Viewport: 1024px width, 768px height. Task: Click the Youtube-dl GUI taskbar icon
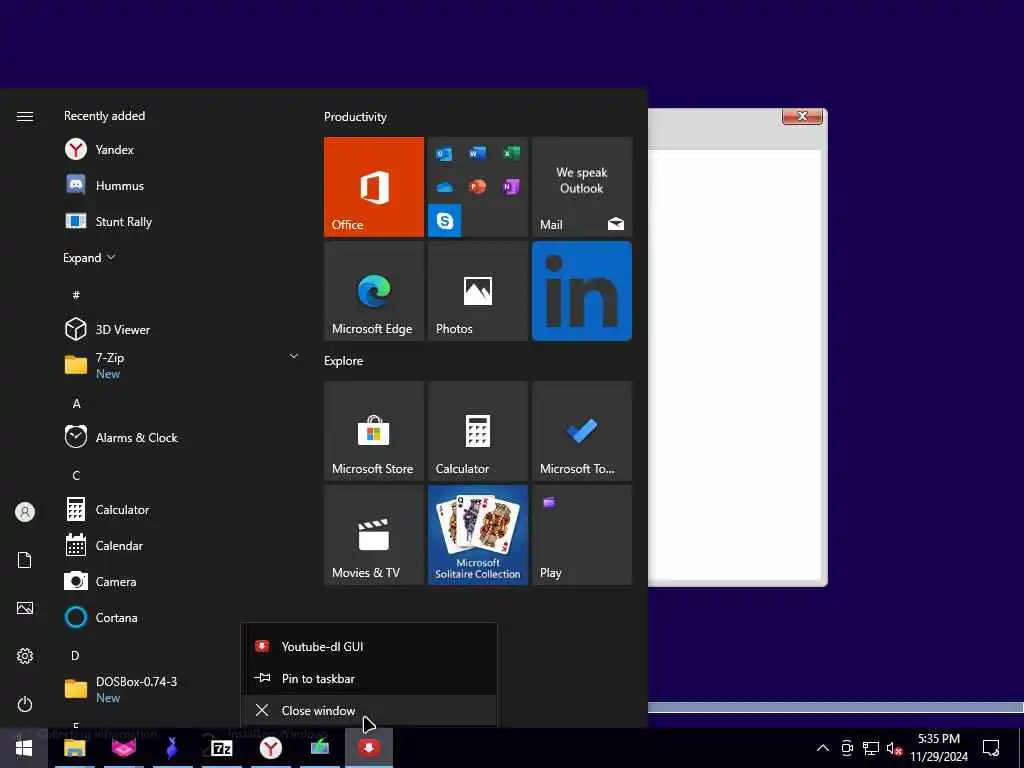coord(369,748)
